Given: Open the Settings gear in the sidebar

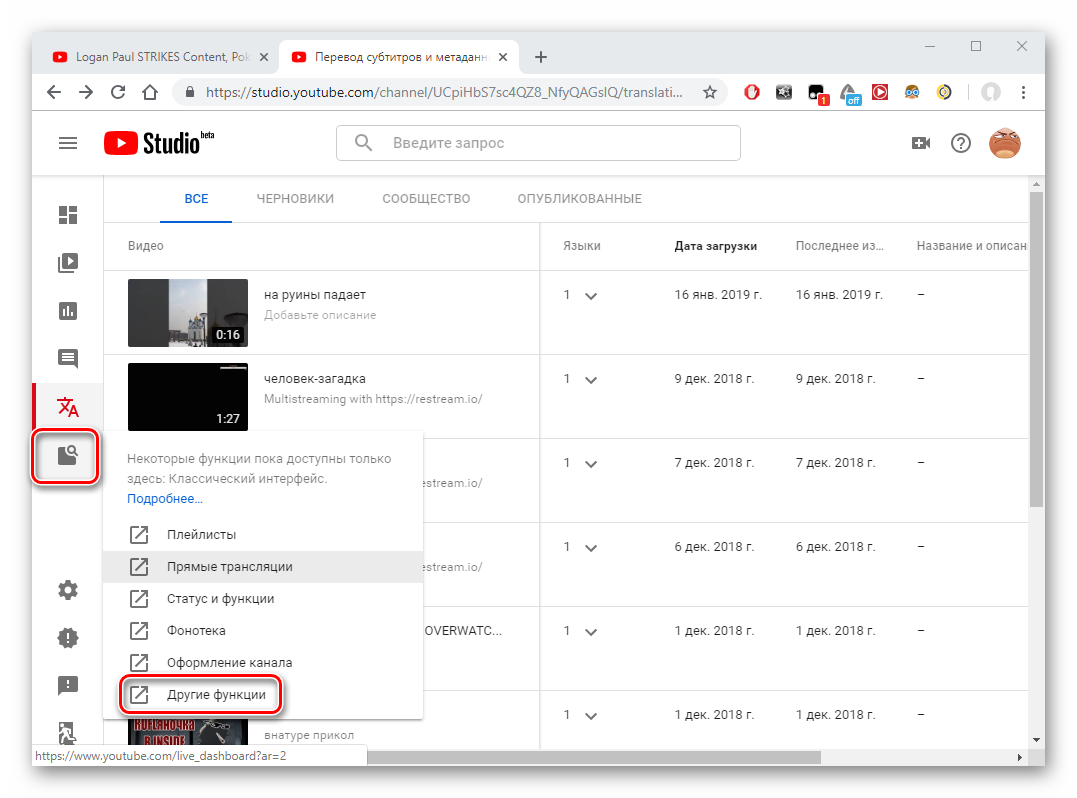Looking at the screenshot, I should (67, 590).
